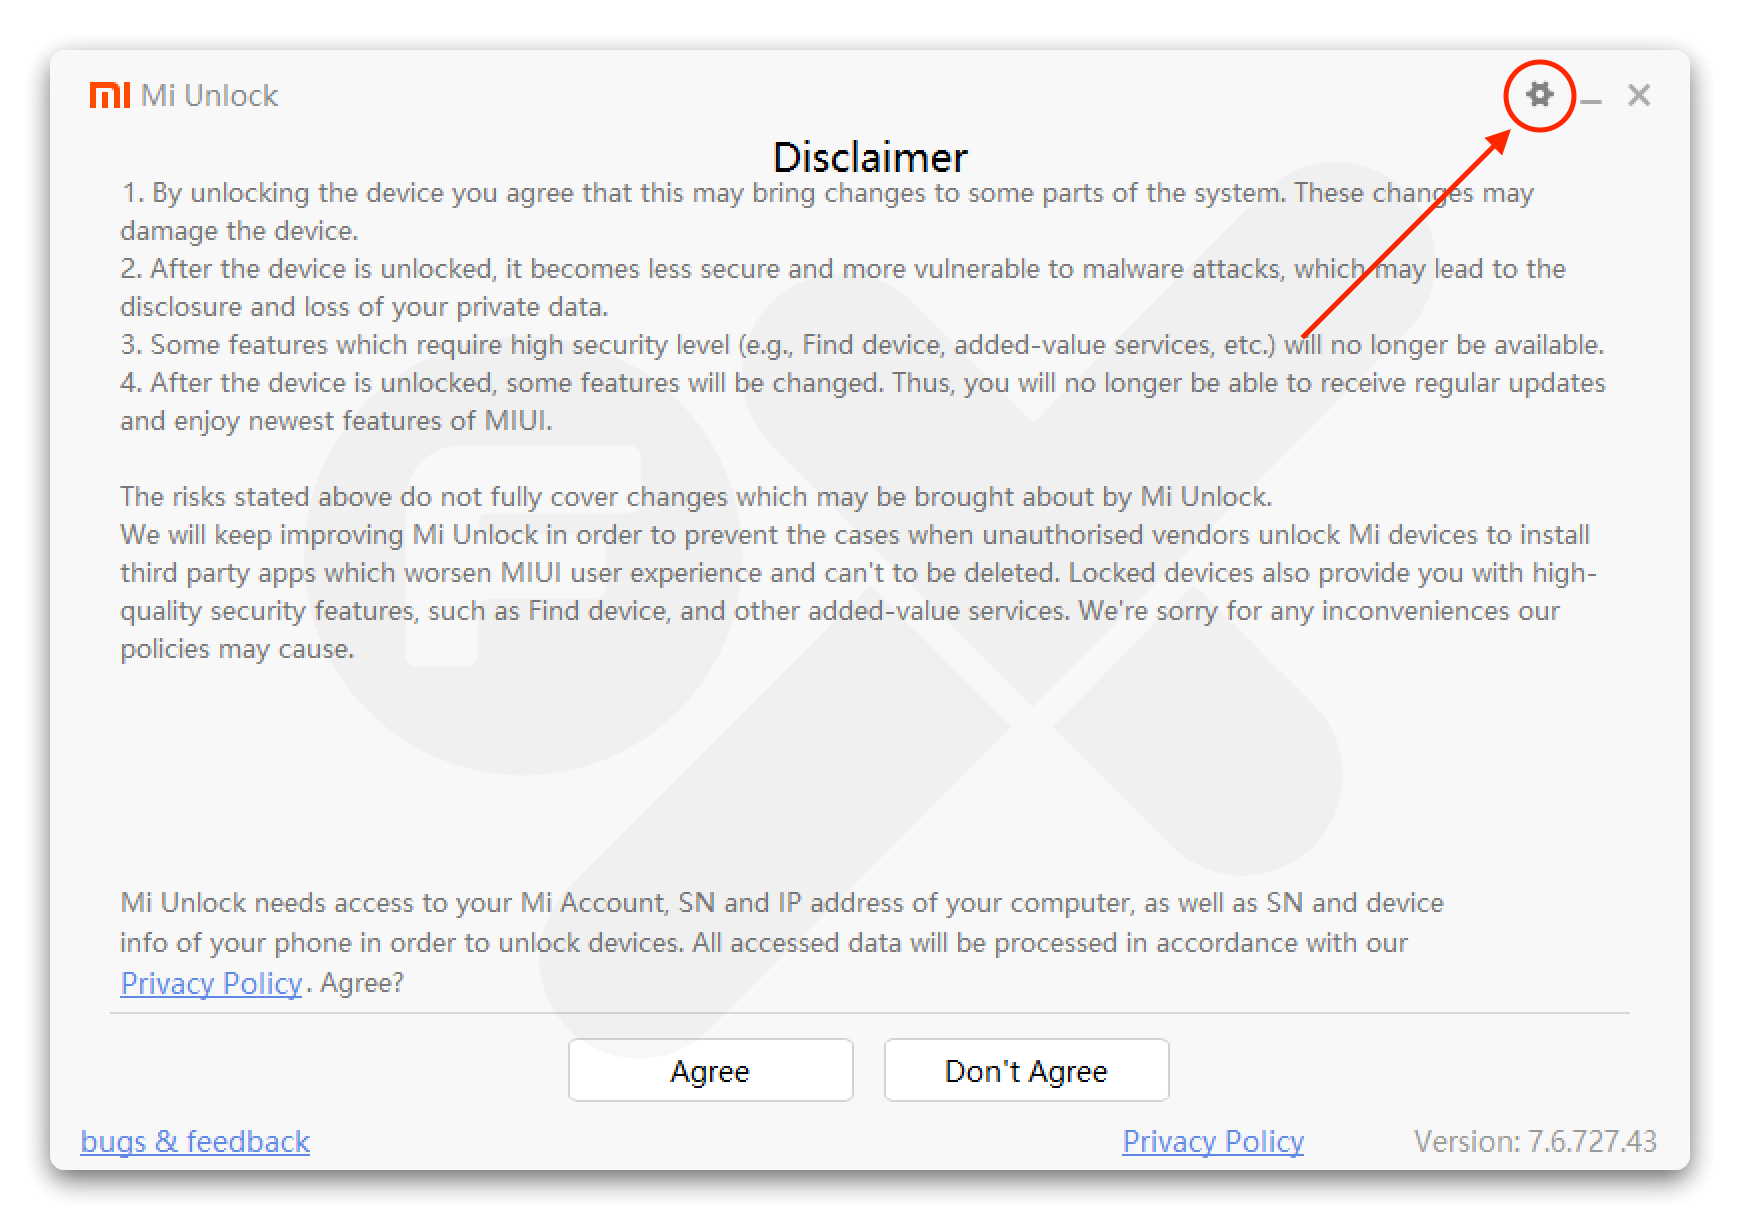Click the orange Mi logo
The height and width of the screenshot is (1220, 1740).
click(x=110, y=95)
